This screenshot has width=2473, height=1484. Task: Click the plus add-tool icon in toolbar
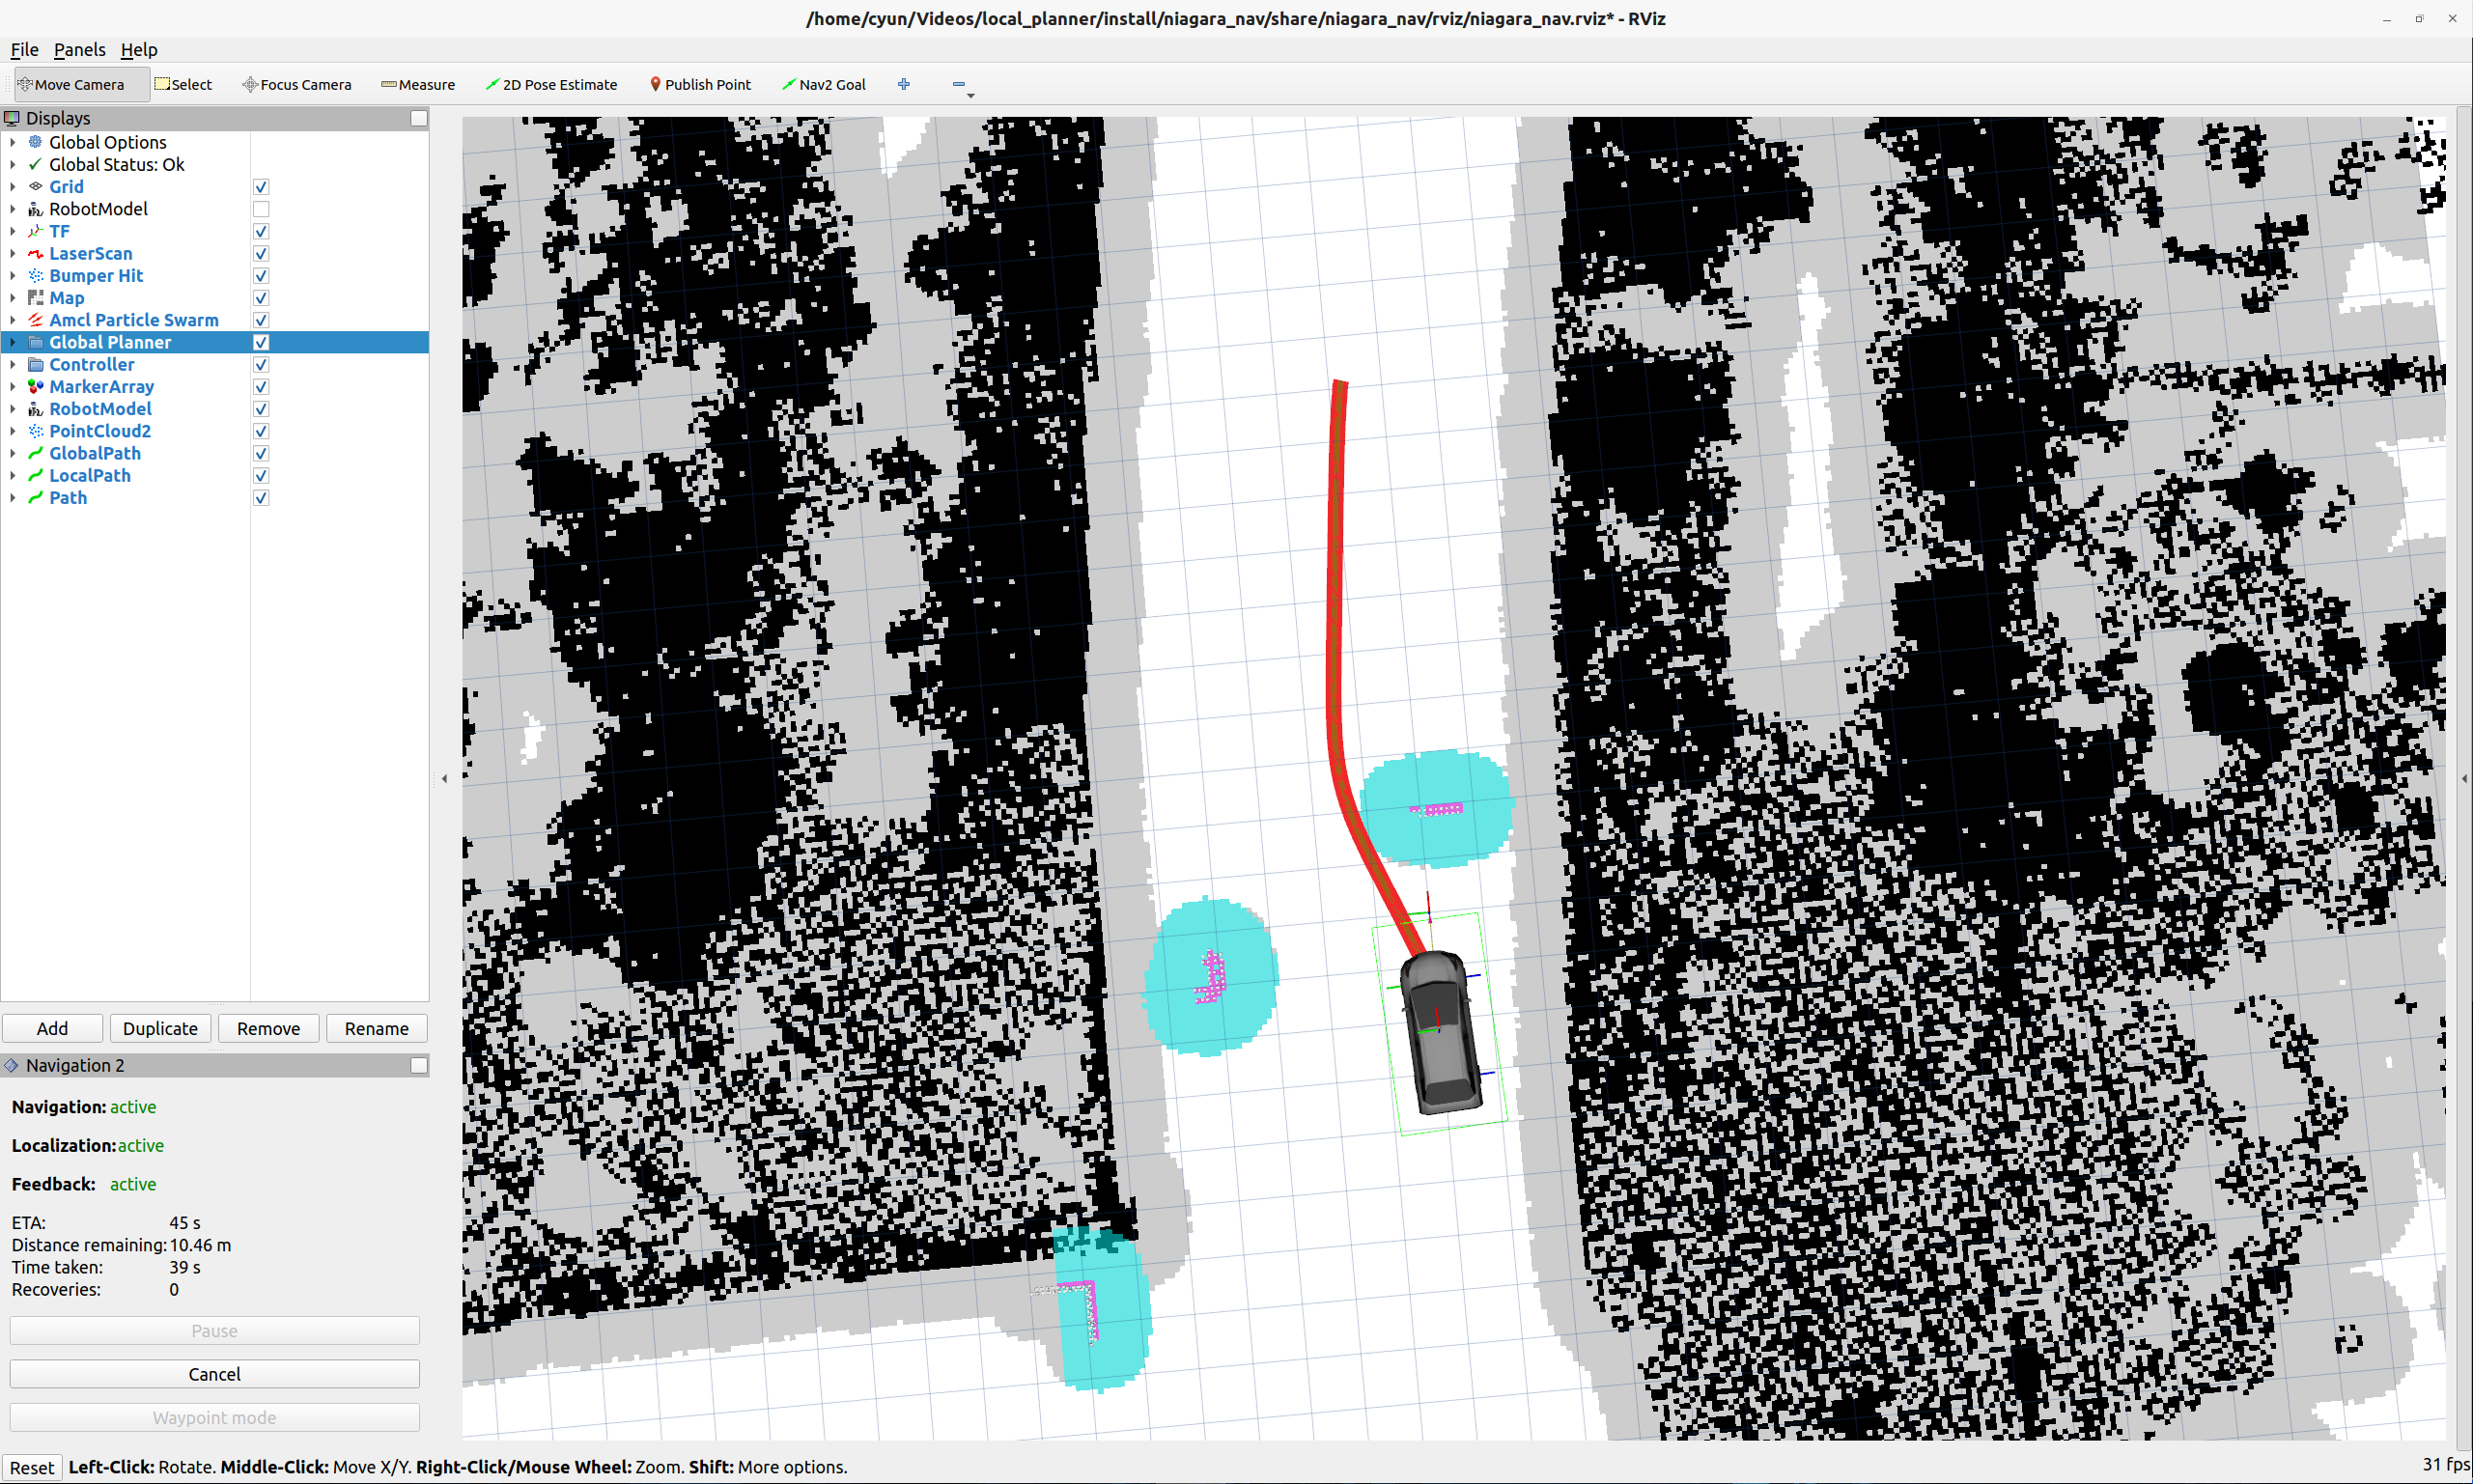904,85
